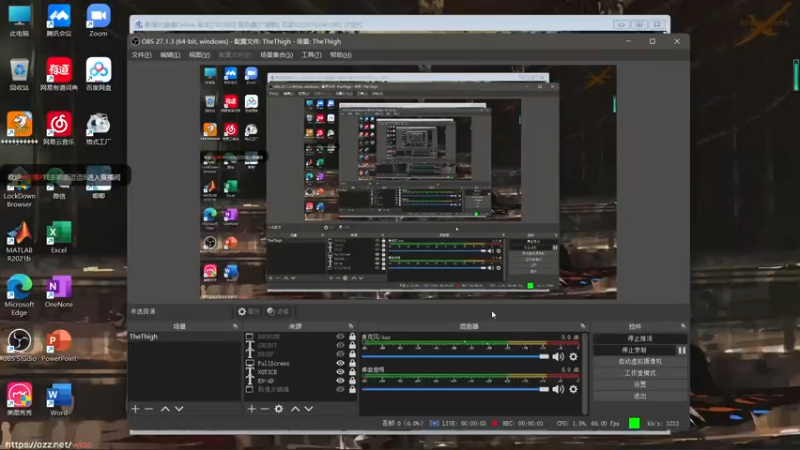Open the 工具(T) menu
Image resolution: width=800 pixels, height=450 pixels.
tap(311, 55)
